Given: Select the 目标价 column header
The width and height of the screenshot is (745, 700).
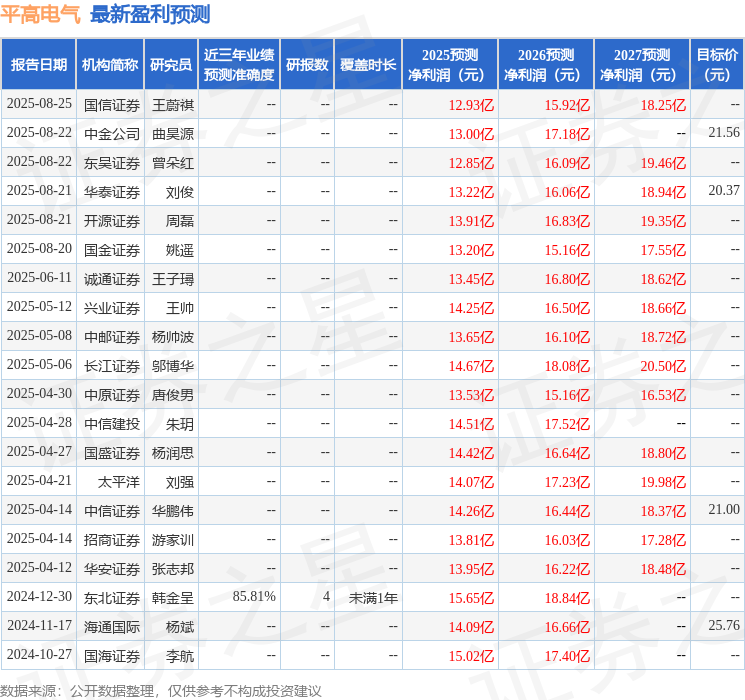Looking at the screenshot, I should (716, 65).
